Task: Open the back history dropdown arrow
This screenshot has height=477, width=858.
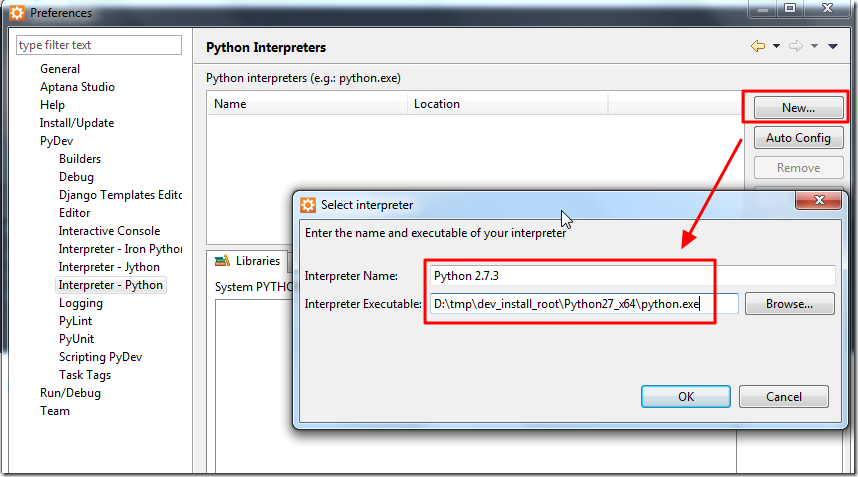Action: tap(774, 46)
